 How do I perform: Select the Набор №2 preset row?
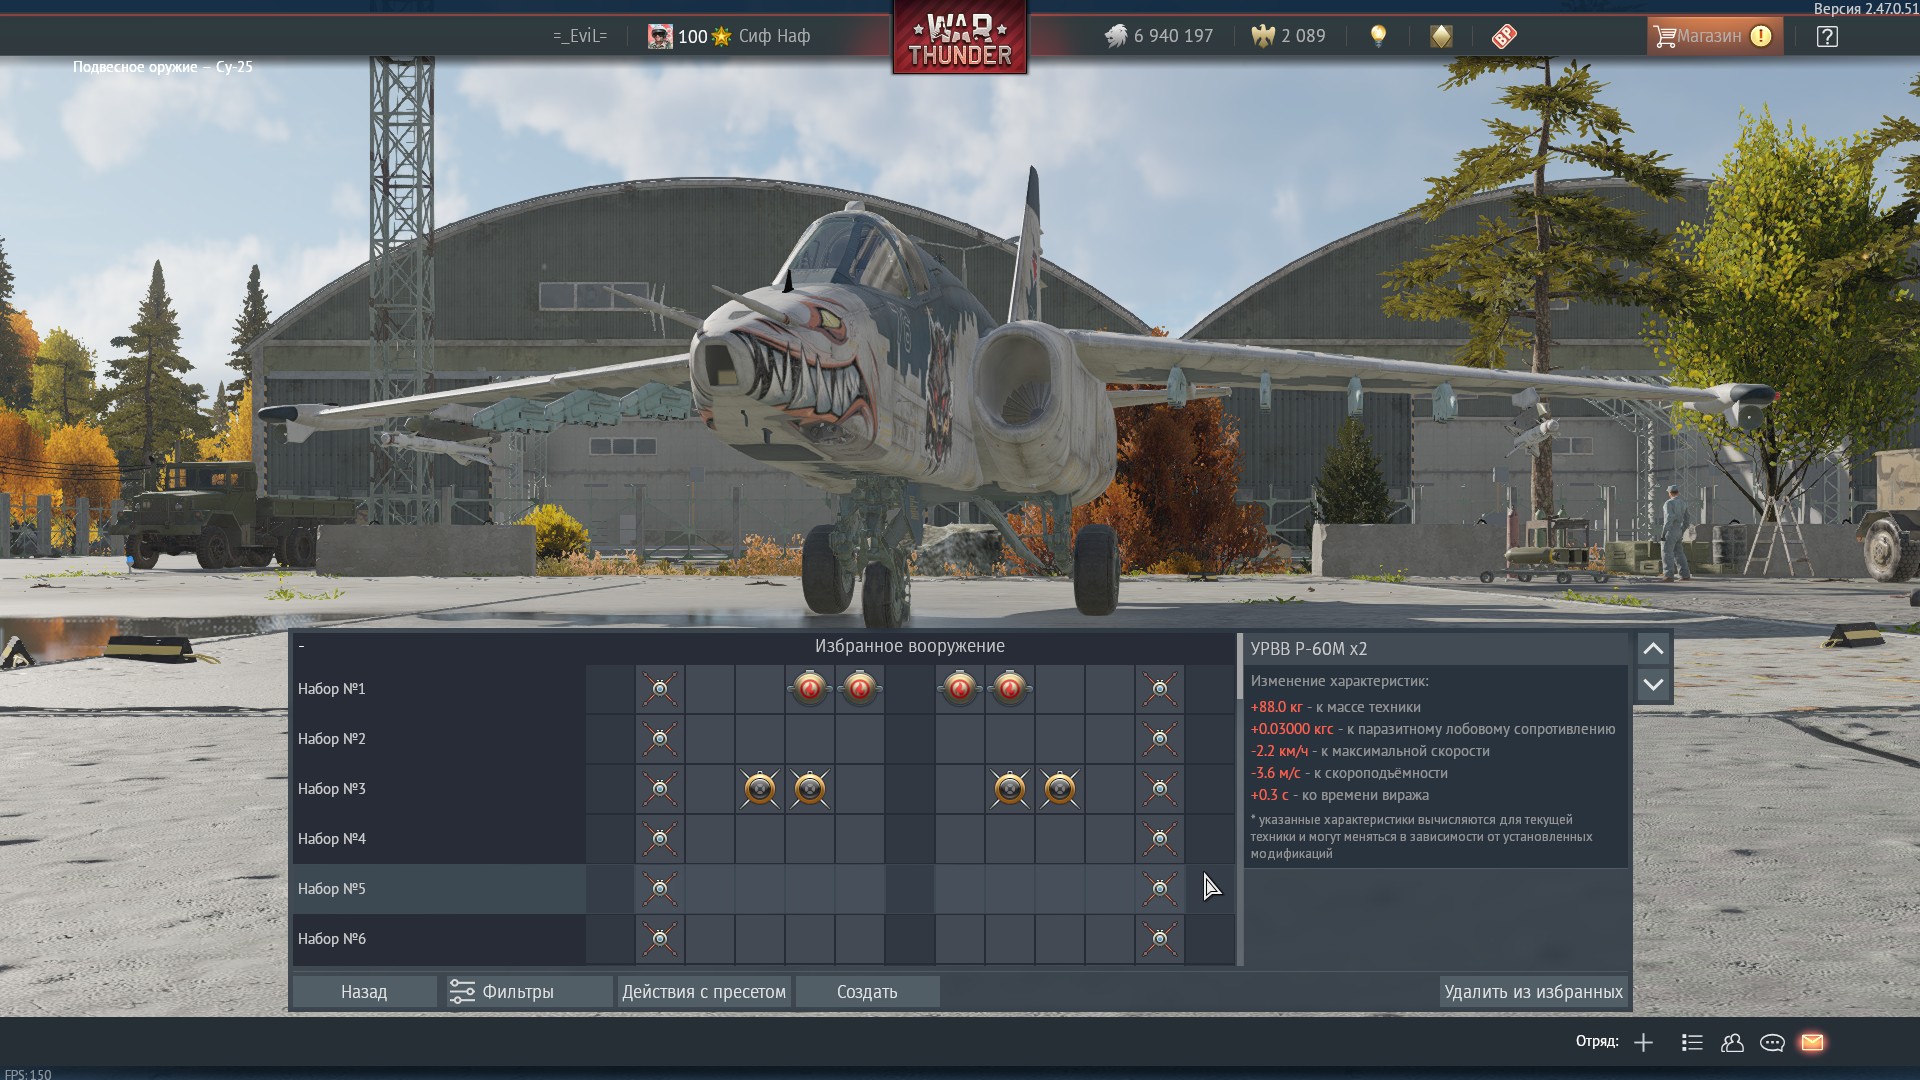click(x=439, y=739)
